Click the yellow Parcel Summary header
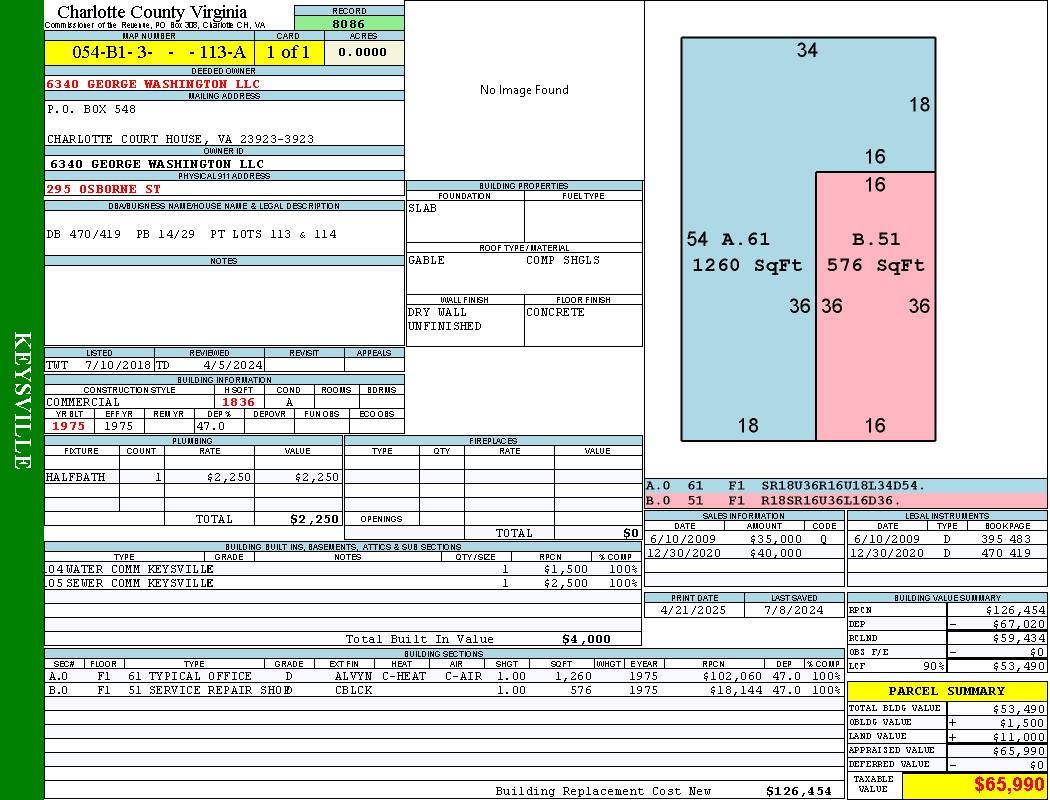Screen dimensions: 1050x800 coord(946,691)
